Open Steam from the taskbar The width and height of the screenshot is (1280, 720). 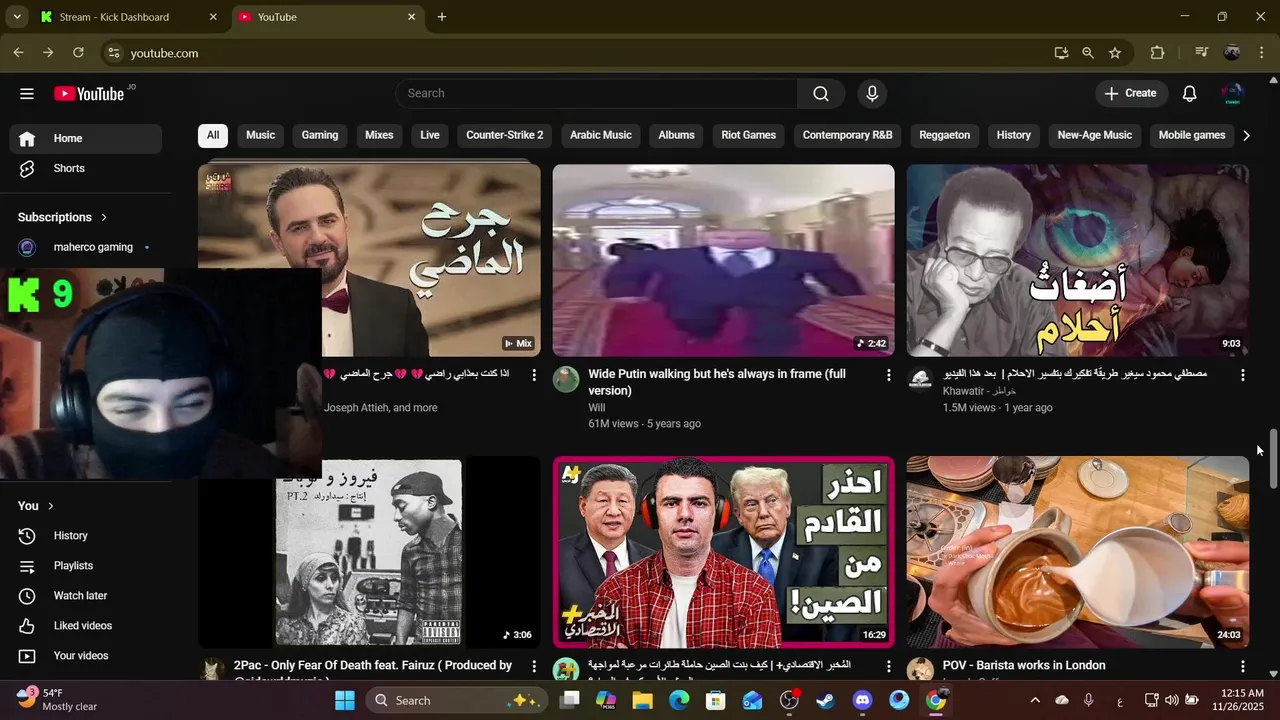pos(825,700)
